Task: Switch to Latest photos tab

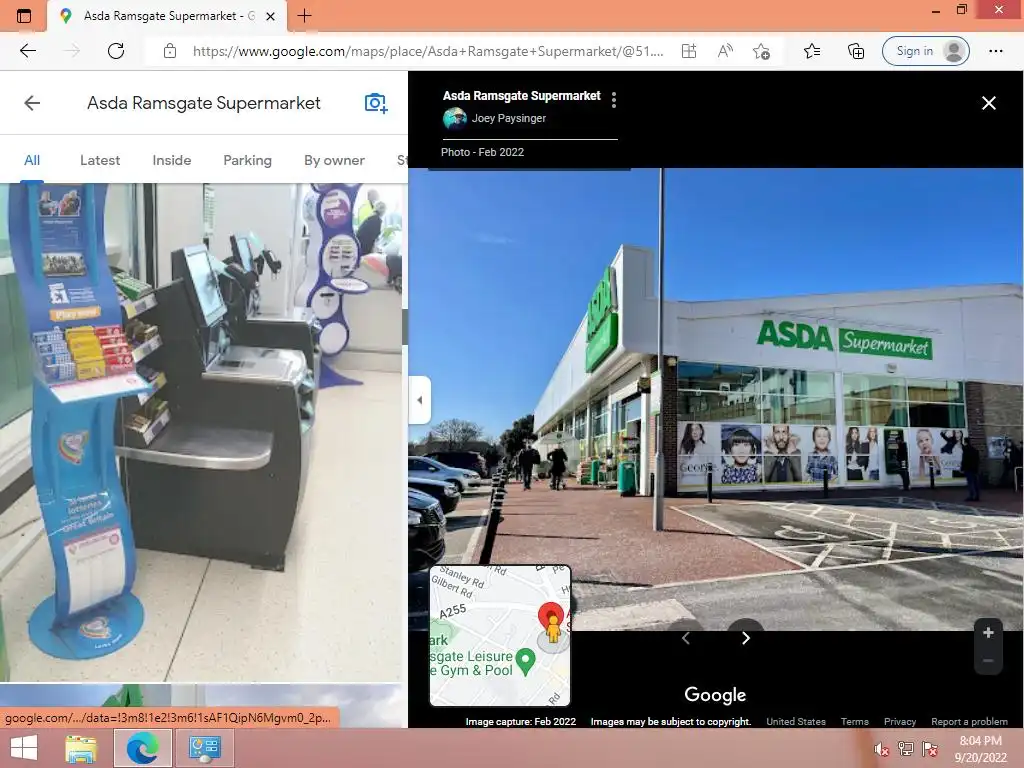Action: click(100, 160)
